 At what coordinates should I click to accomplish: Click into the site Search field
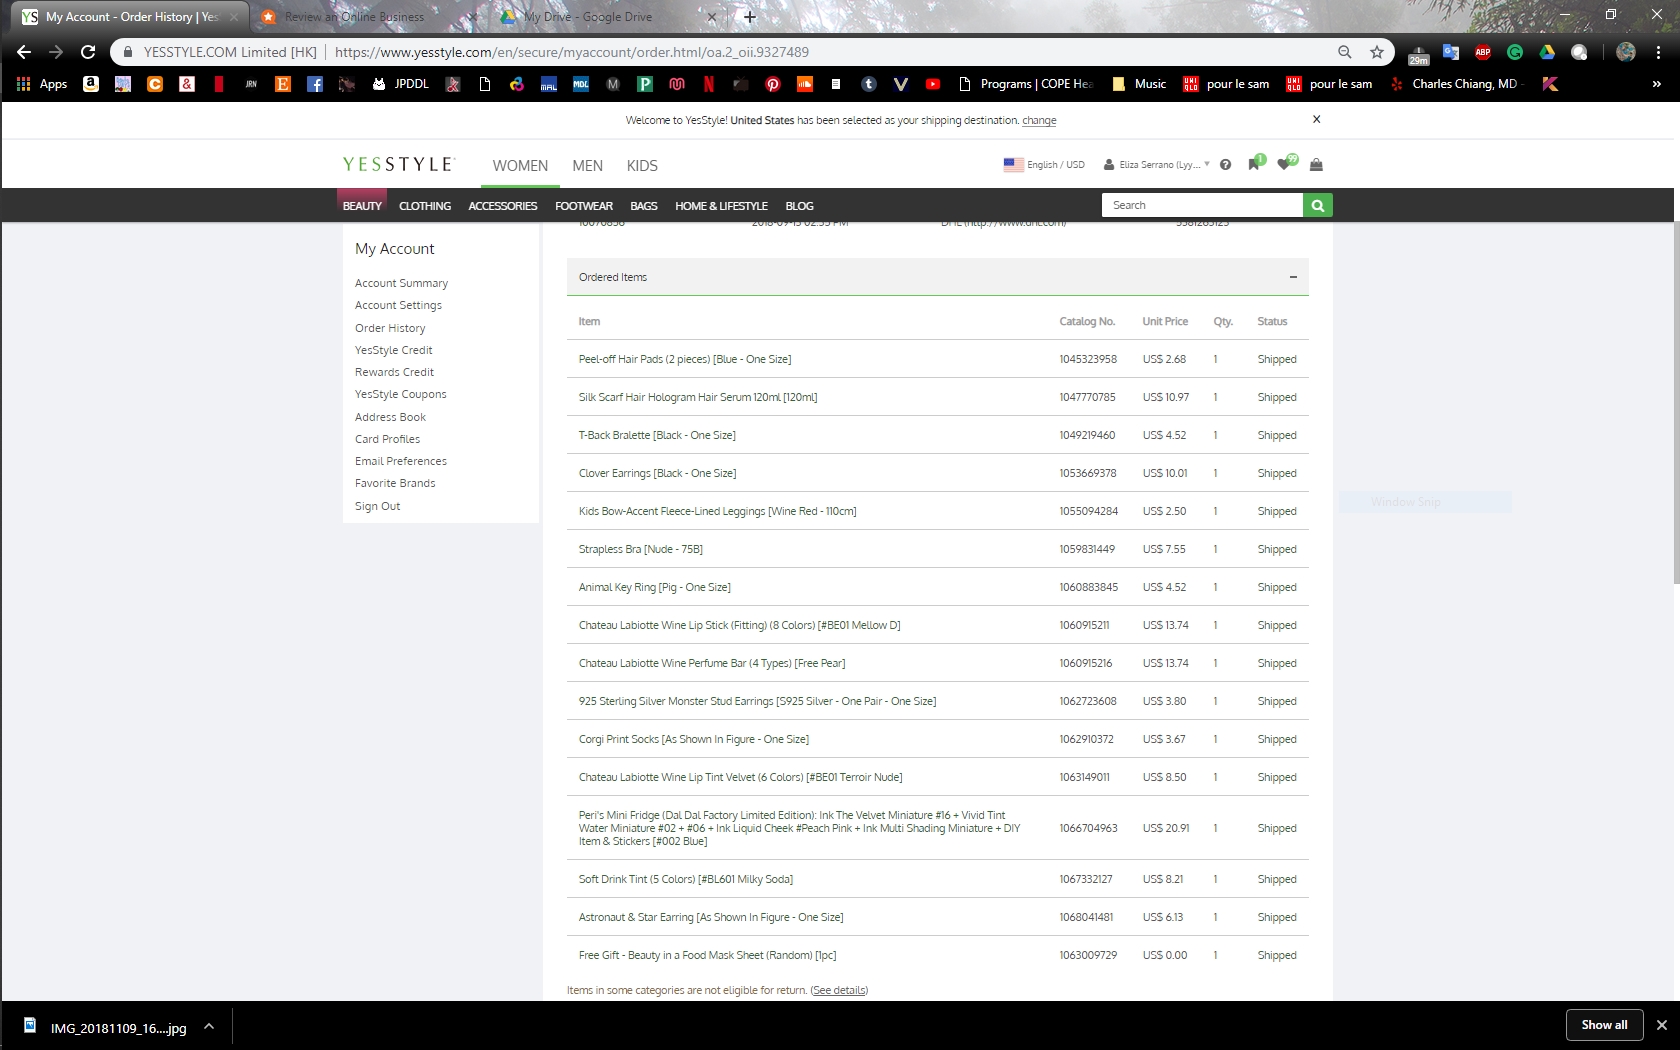[1202, 205]
